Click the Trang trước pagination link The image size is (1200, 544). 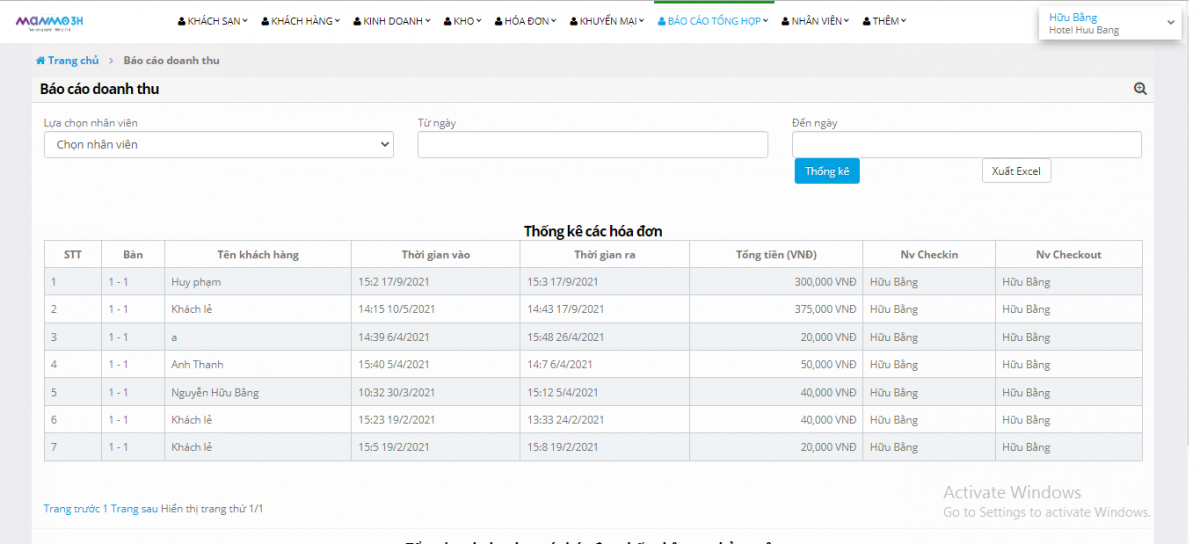point(71,509)
